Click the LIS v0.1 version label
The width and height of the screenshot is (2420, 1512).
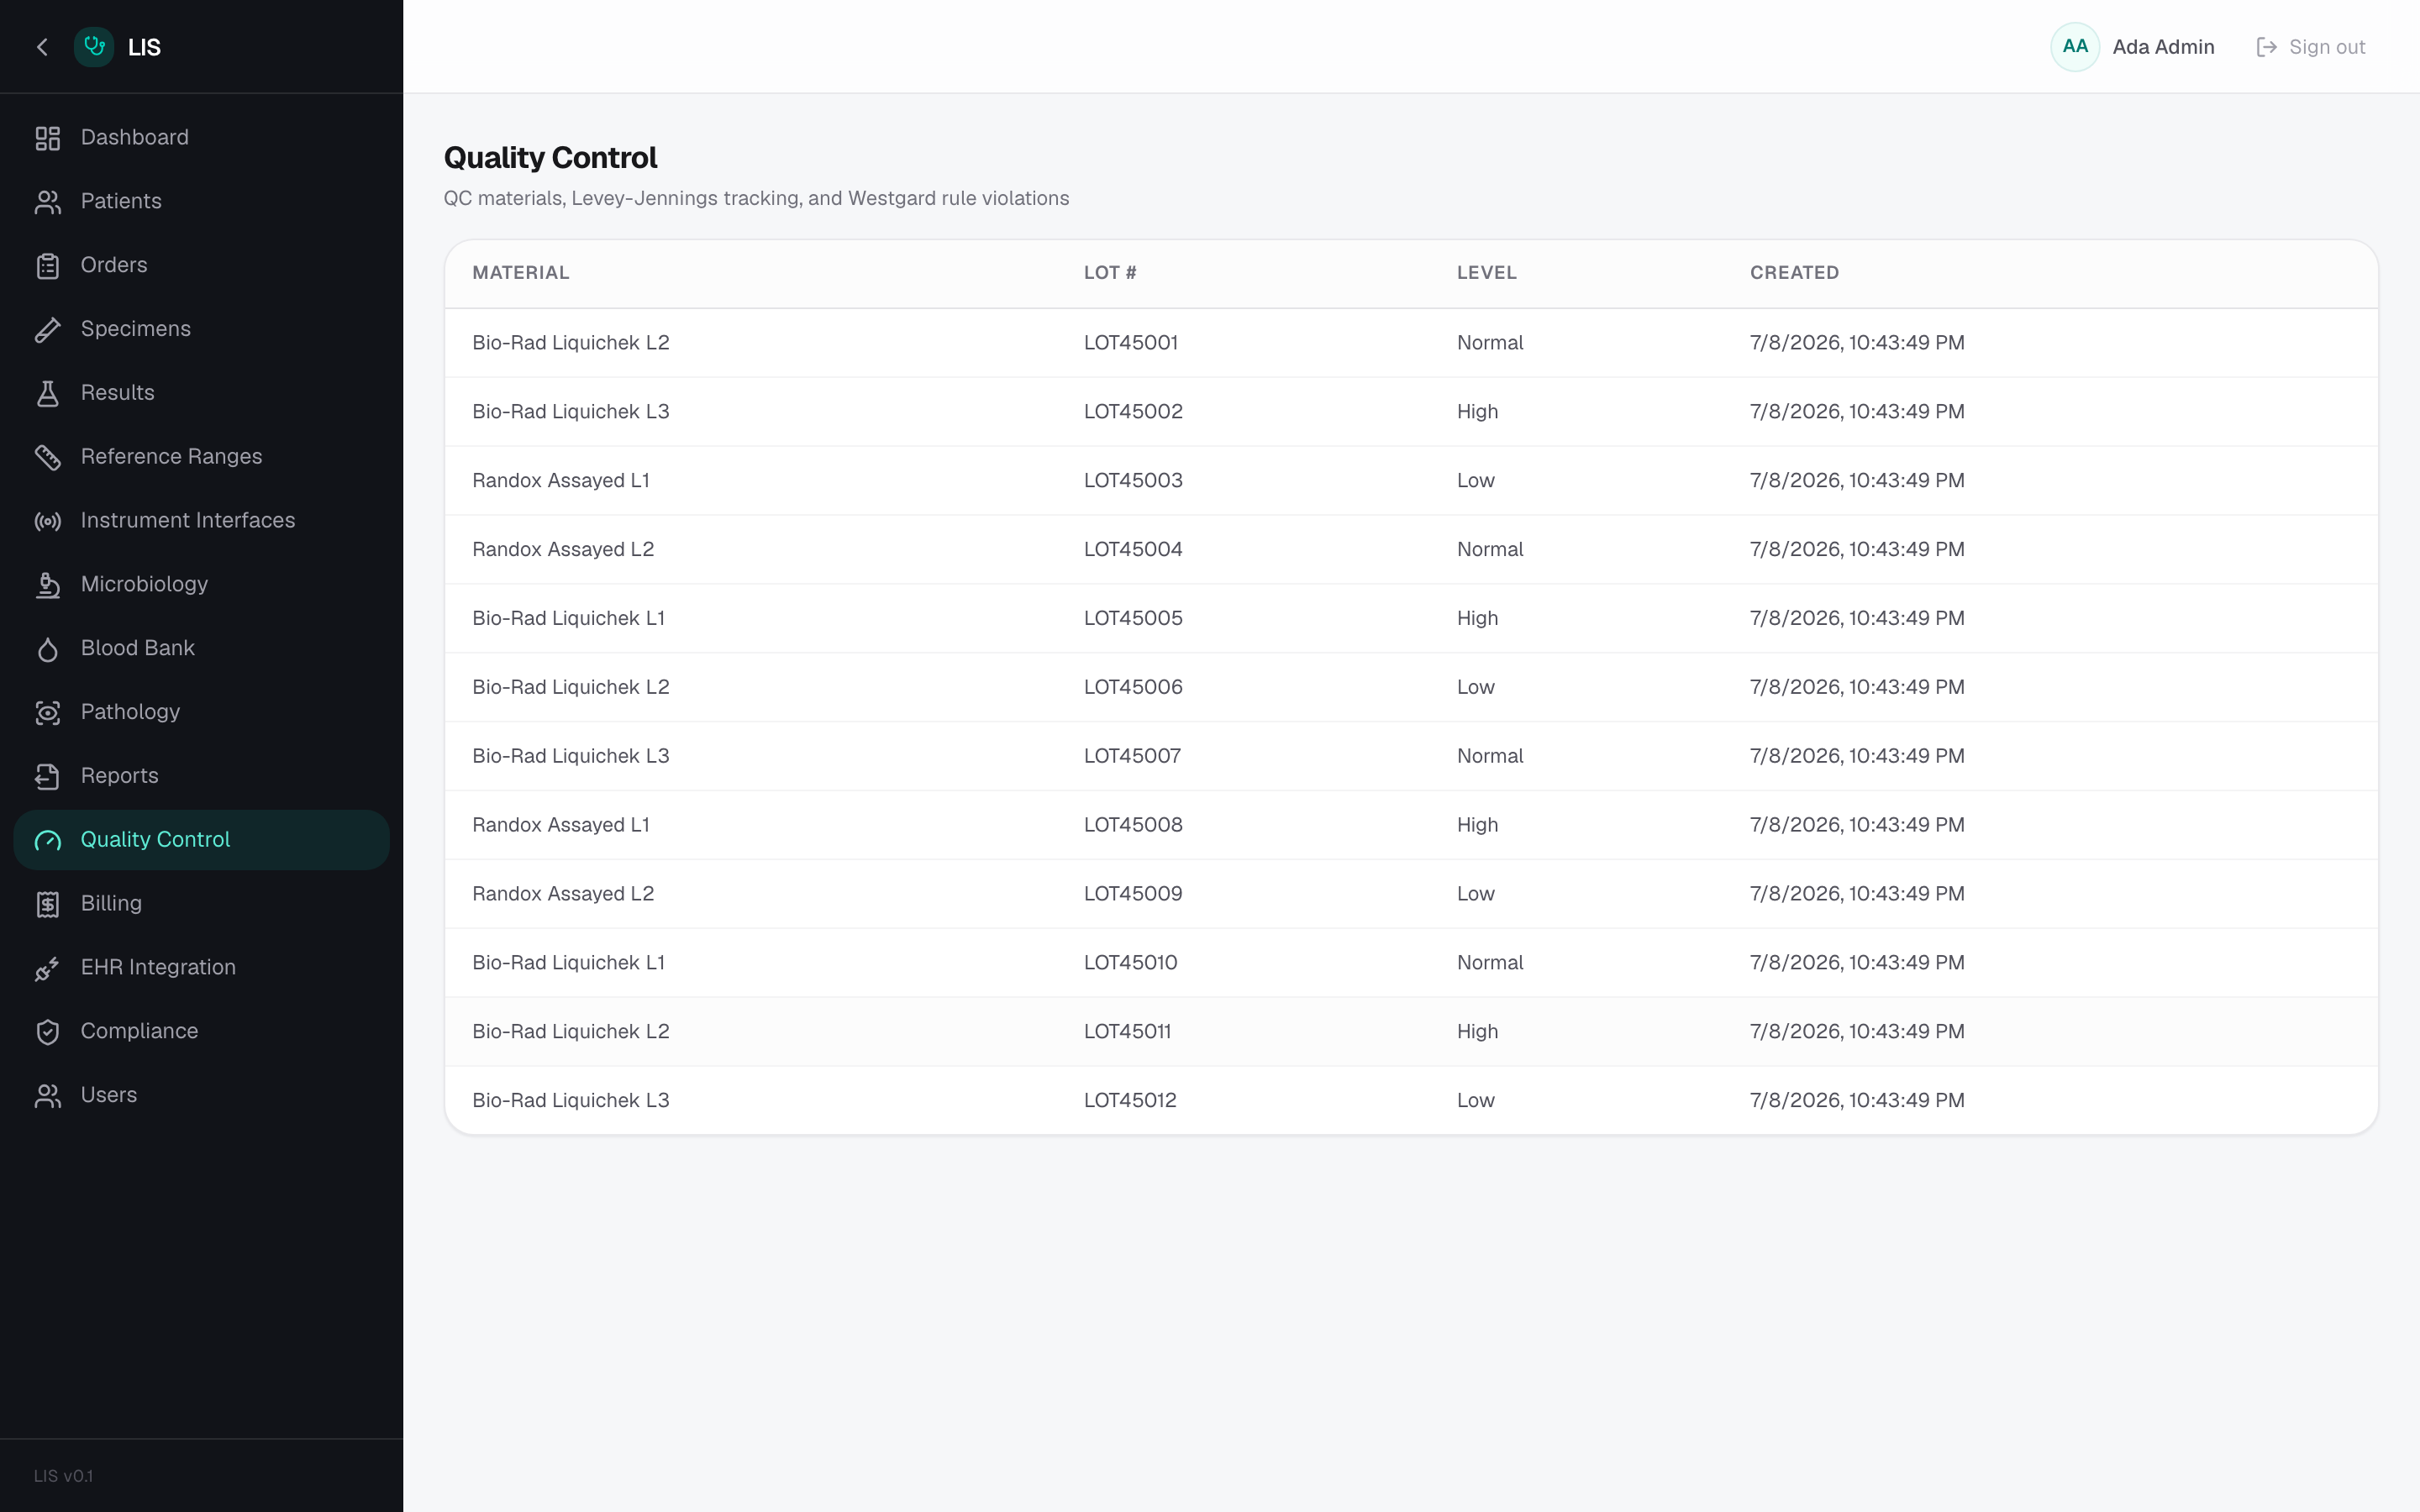(x=63, y=1476)
